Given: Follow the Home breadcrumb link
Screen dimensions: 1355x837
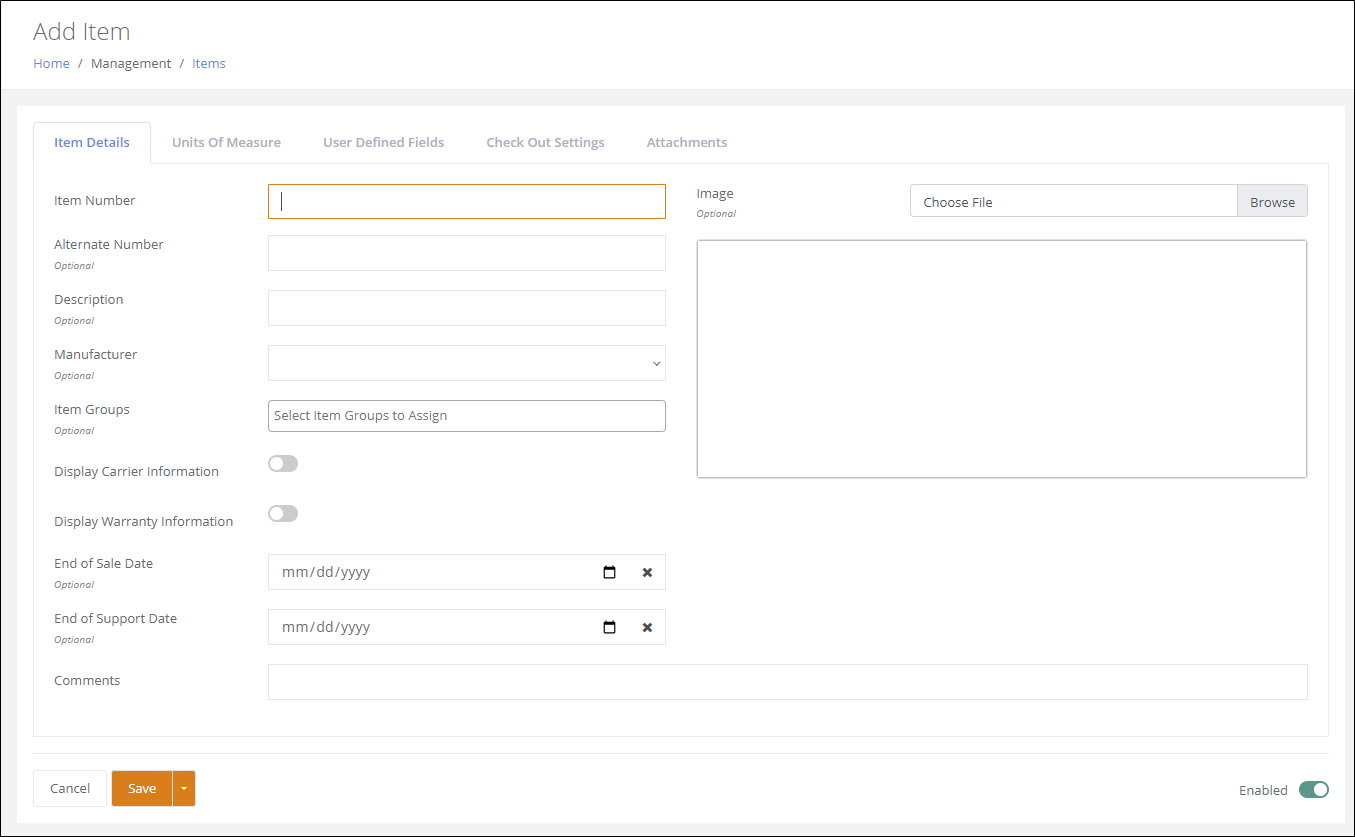Looking at the screenshot, I should click(52, 63).
